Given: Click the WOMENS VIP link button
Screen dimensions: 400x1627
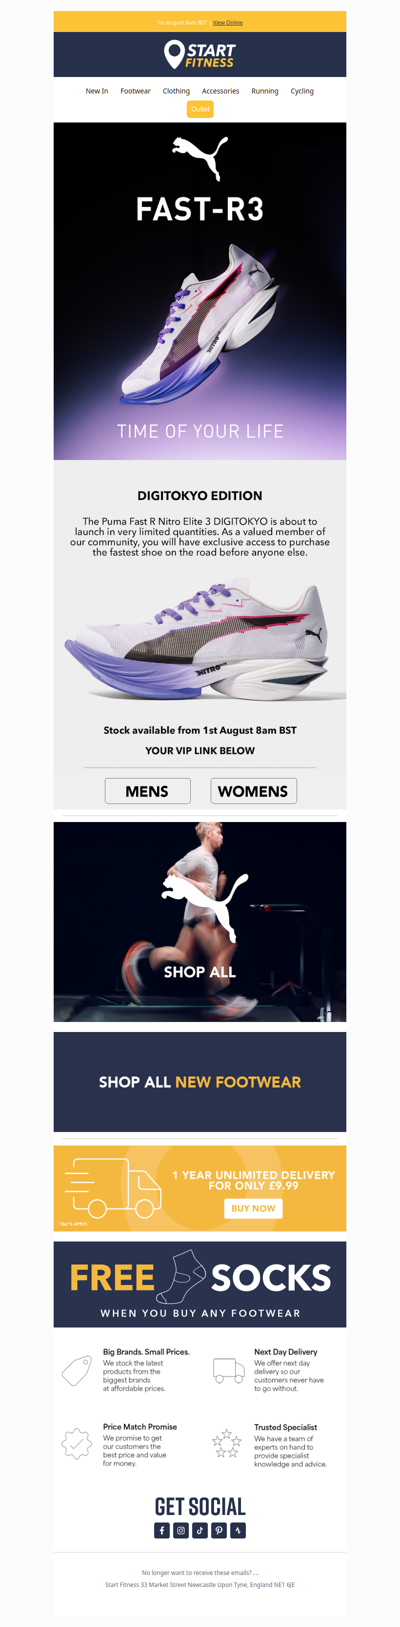Looking at the screenshot, I should point(253,791).
